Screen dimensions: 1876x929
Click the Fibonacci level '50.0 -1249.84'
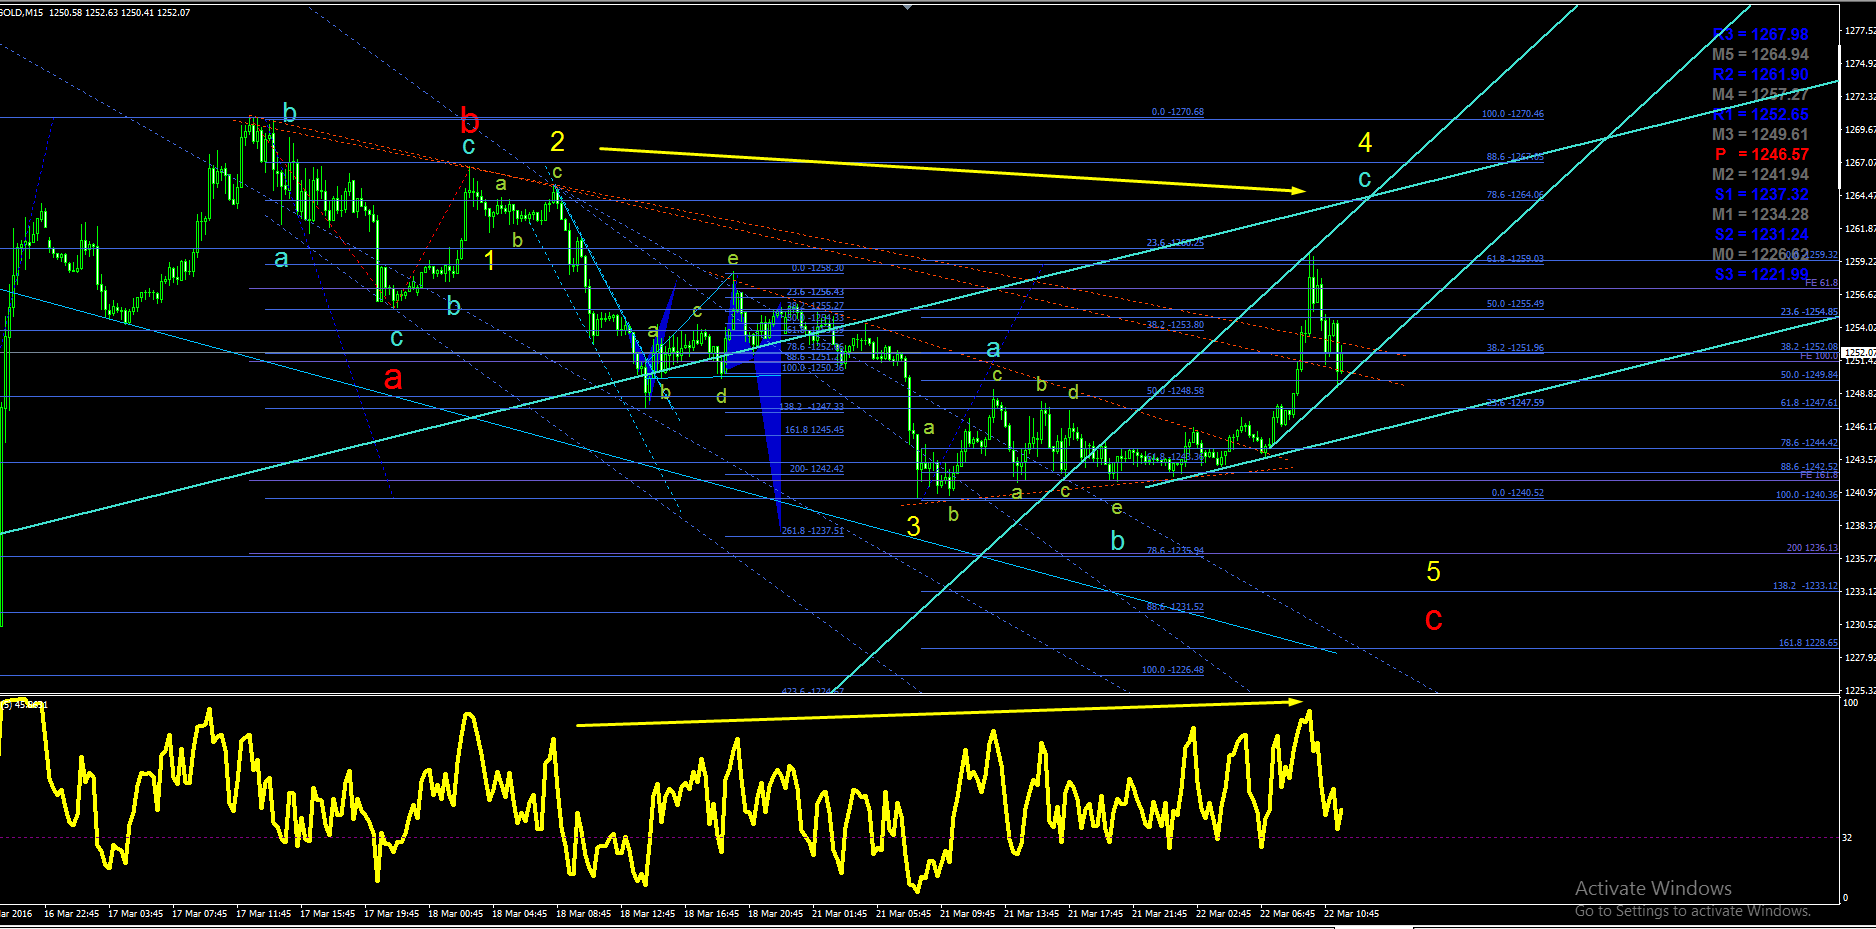tap(1809, 375)
